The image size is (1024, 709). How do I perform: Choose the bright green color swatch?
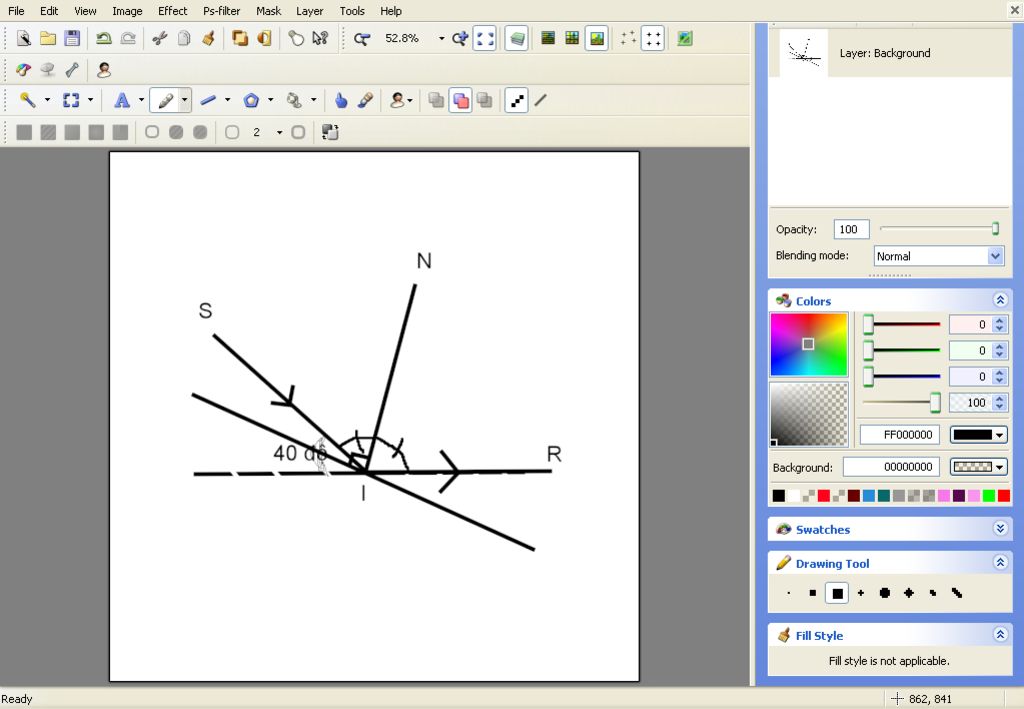tap(989, 496)
